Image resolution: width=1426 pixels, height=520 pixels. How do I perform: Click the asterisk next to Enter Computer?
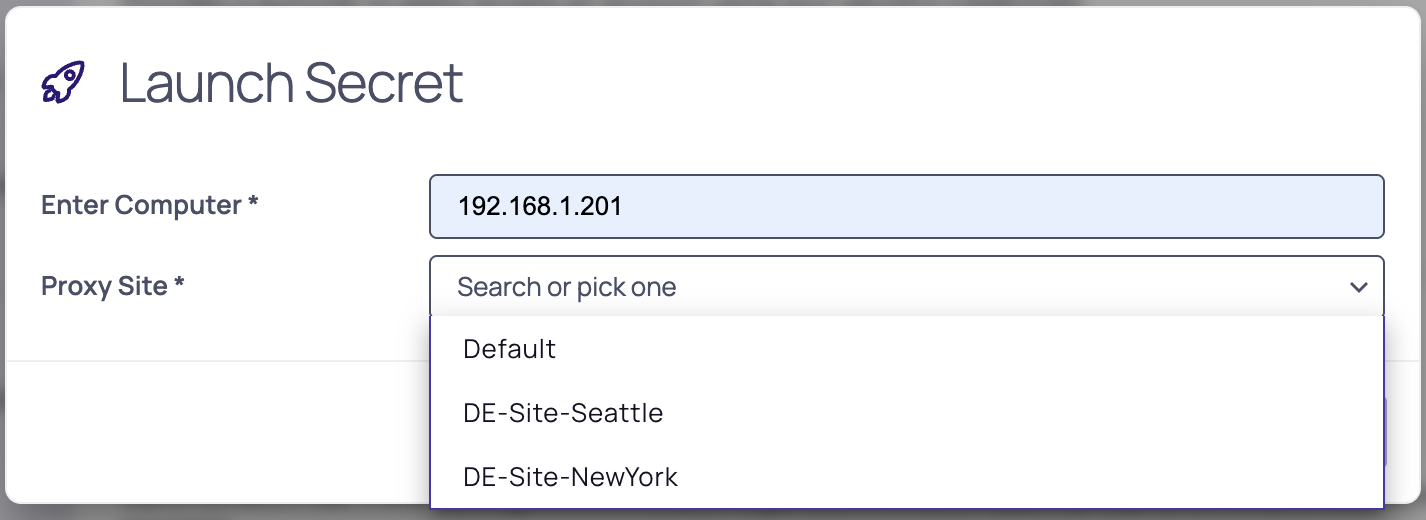(x=254, y=203)
